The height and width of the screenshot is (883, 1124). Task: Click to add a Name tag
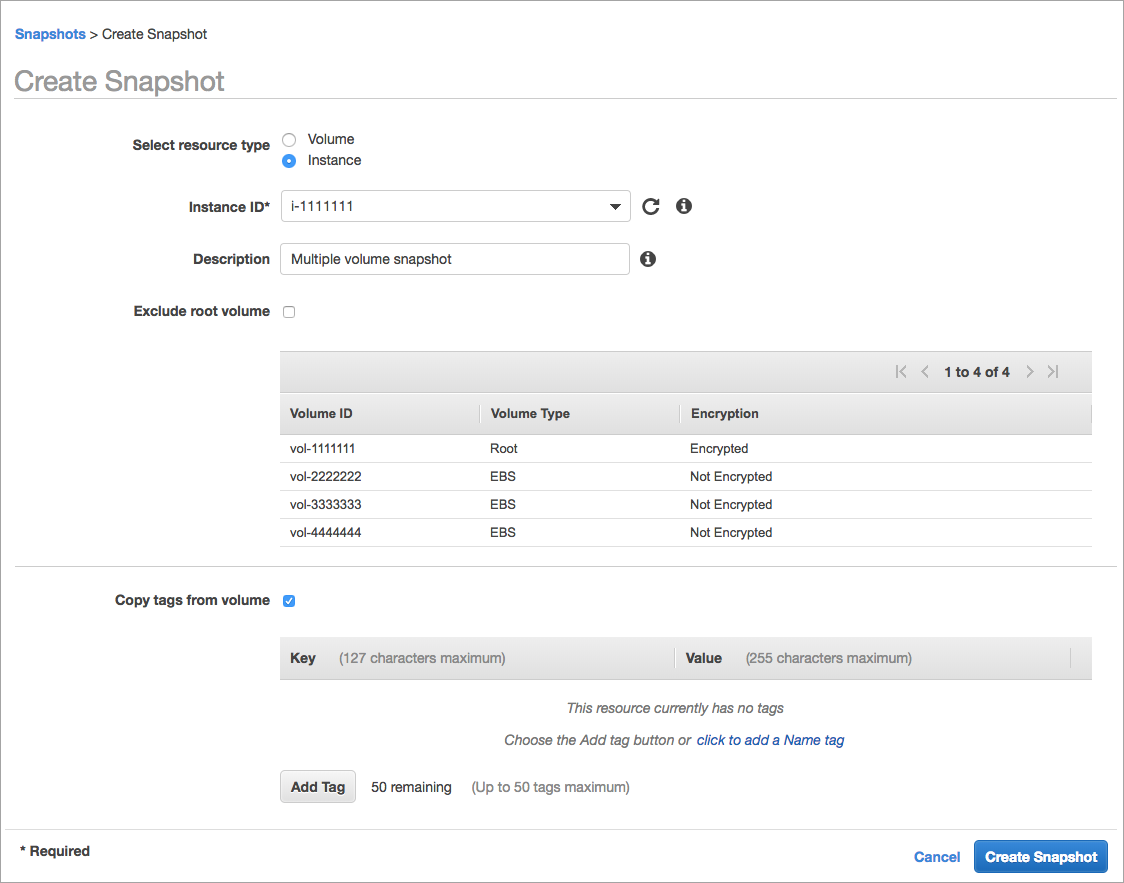pos(770,739)
